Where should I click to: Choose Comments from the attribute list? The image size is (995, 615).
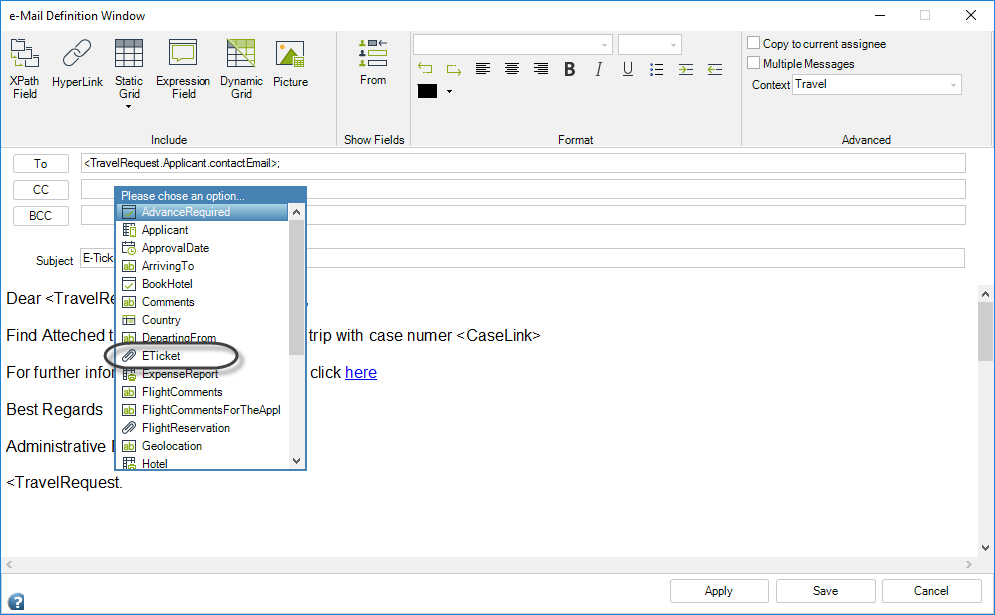pos(202,302)
